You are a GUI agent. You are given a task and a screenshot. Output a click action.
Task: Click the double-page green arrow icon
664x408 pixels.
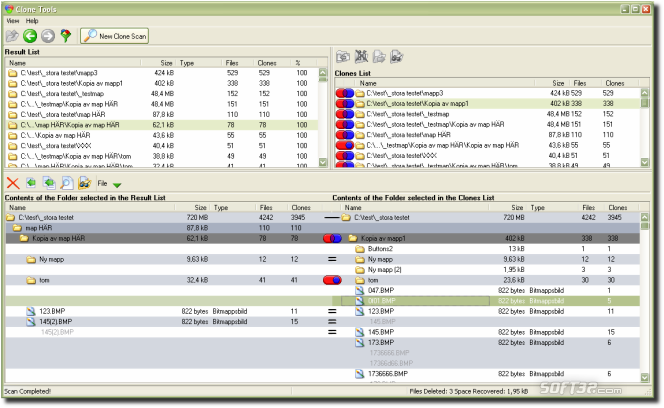point(49,183)
